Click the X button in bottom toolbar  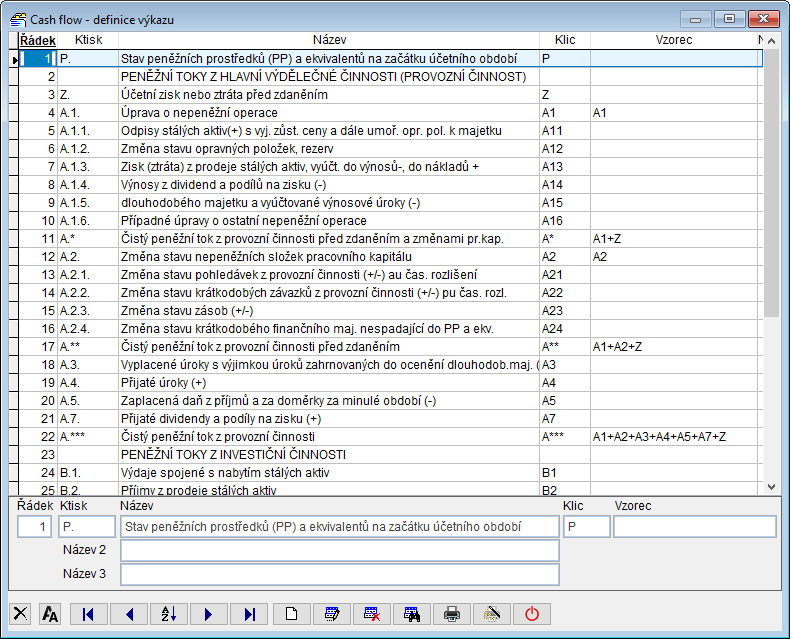[x=21, y=614]
